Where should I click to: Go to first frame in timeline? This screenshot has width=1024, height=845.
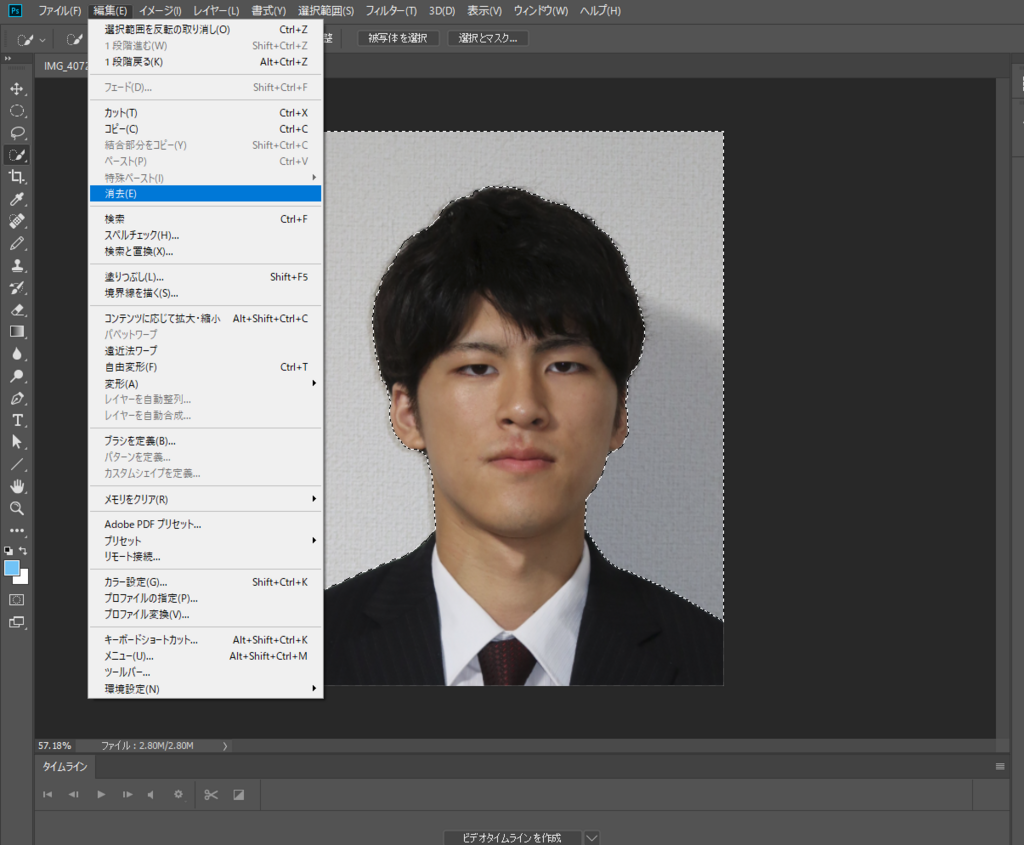click(x=47, y=795)
